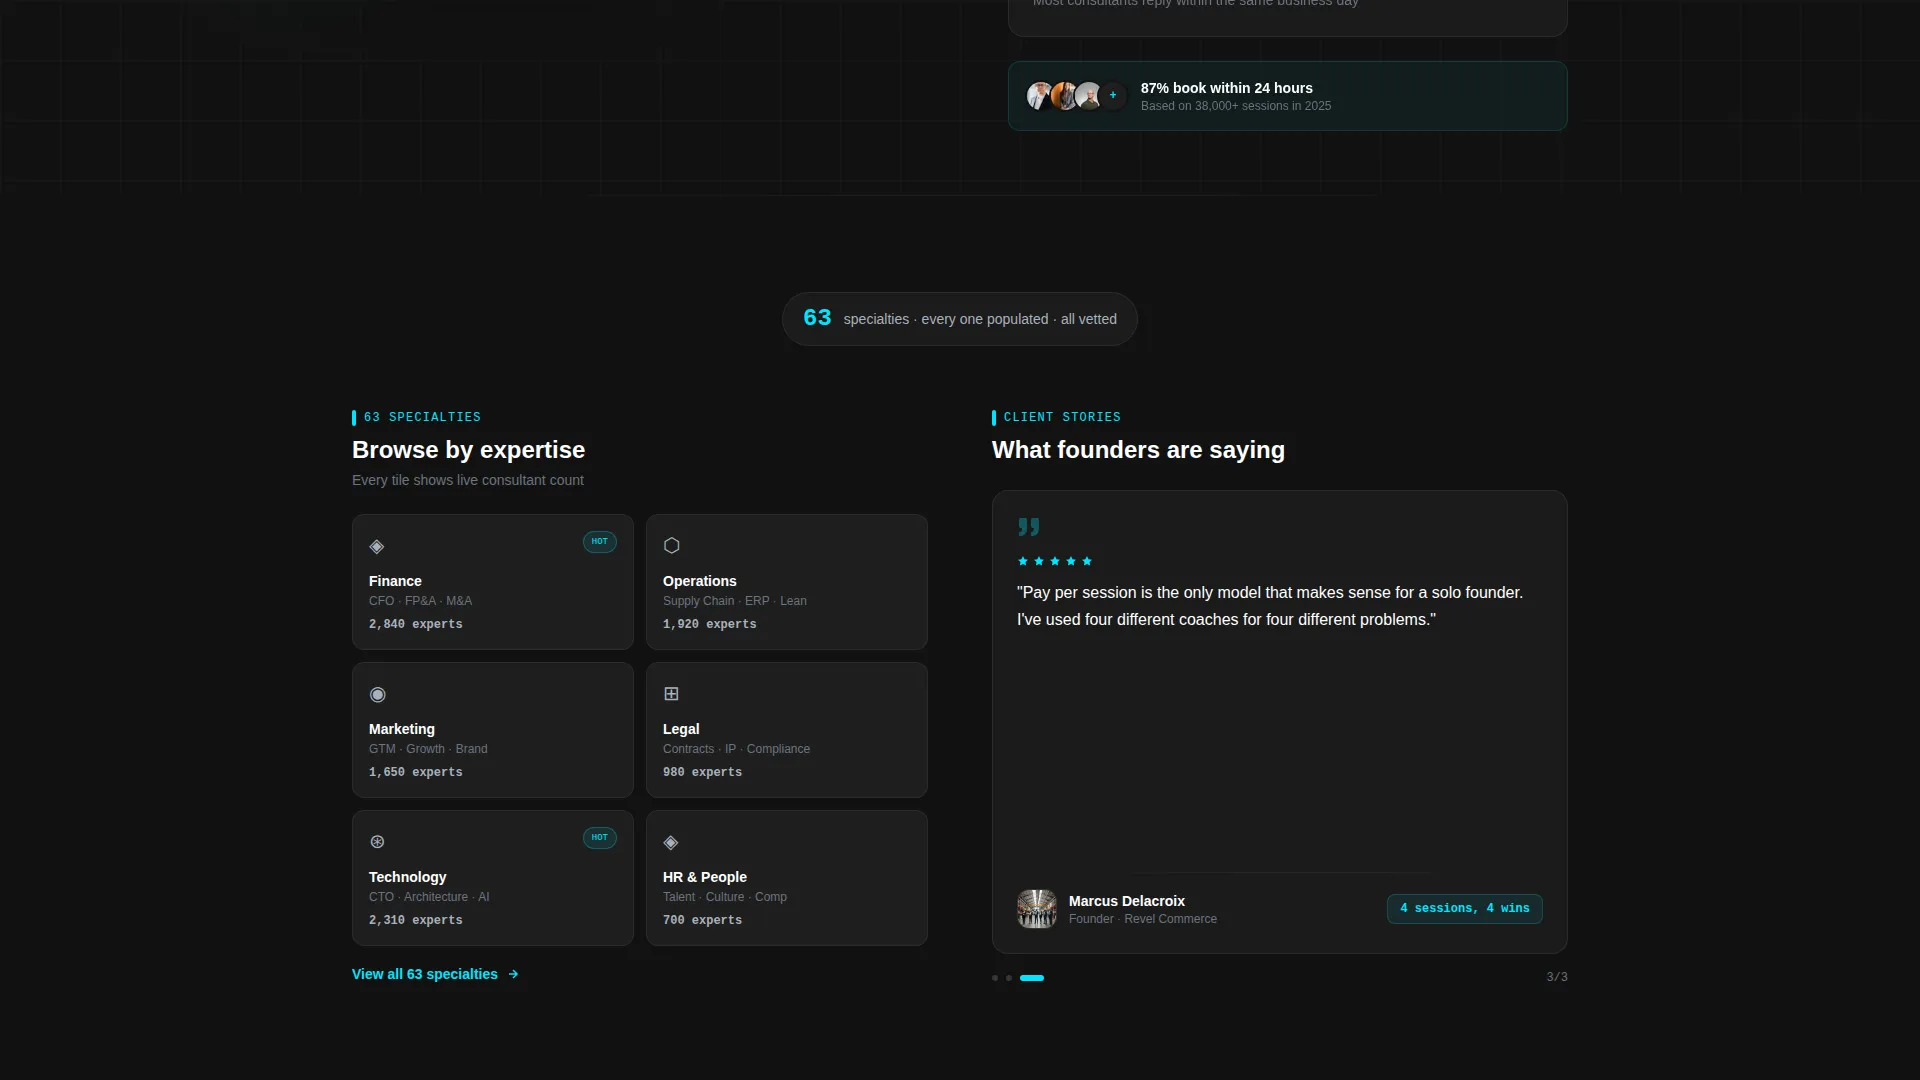This screenshot has height=1080, width=1920.
Task: Open the Finance specialty title
Action: click(395, 581)
